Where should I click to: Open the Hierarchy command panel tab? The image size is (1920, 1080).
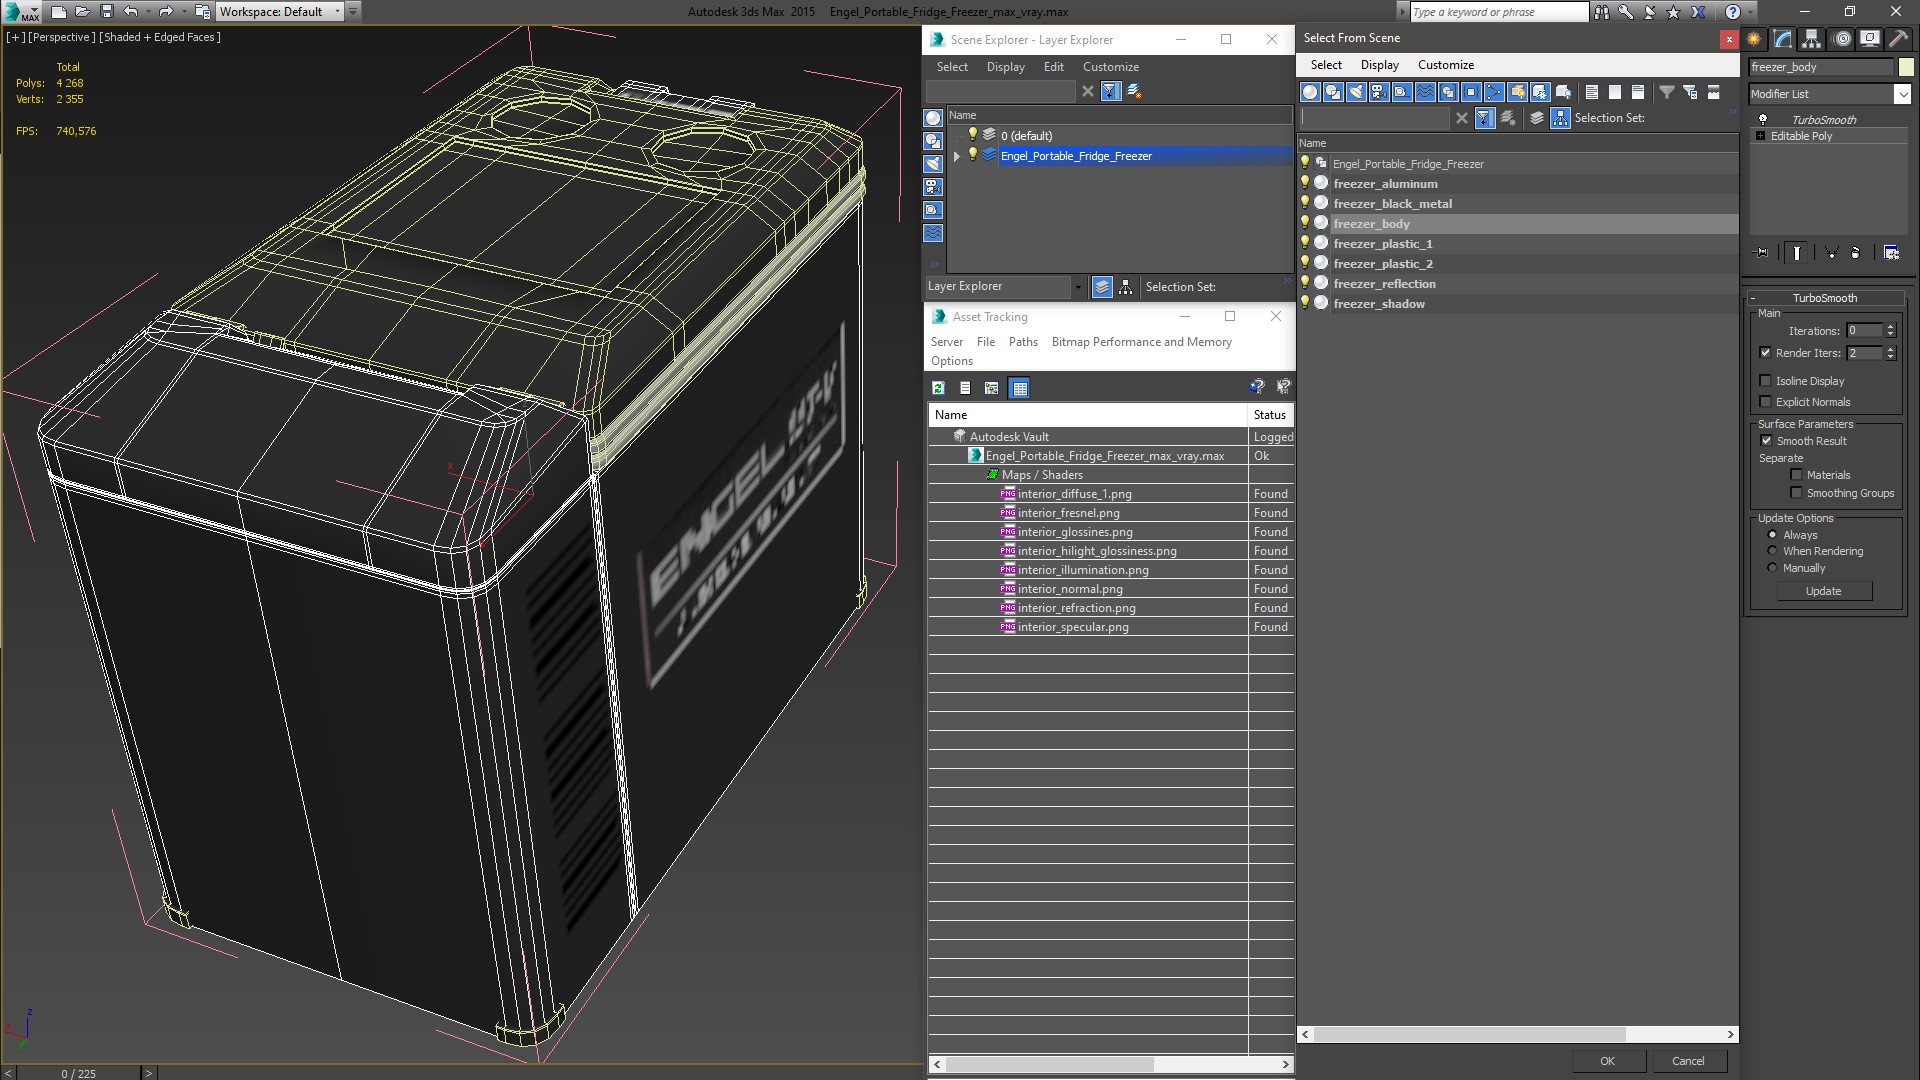click(x=1812, y=39)
